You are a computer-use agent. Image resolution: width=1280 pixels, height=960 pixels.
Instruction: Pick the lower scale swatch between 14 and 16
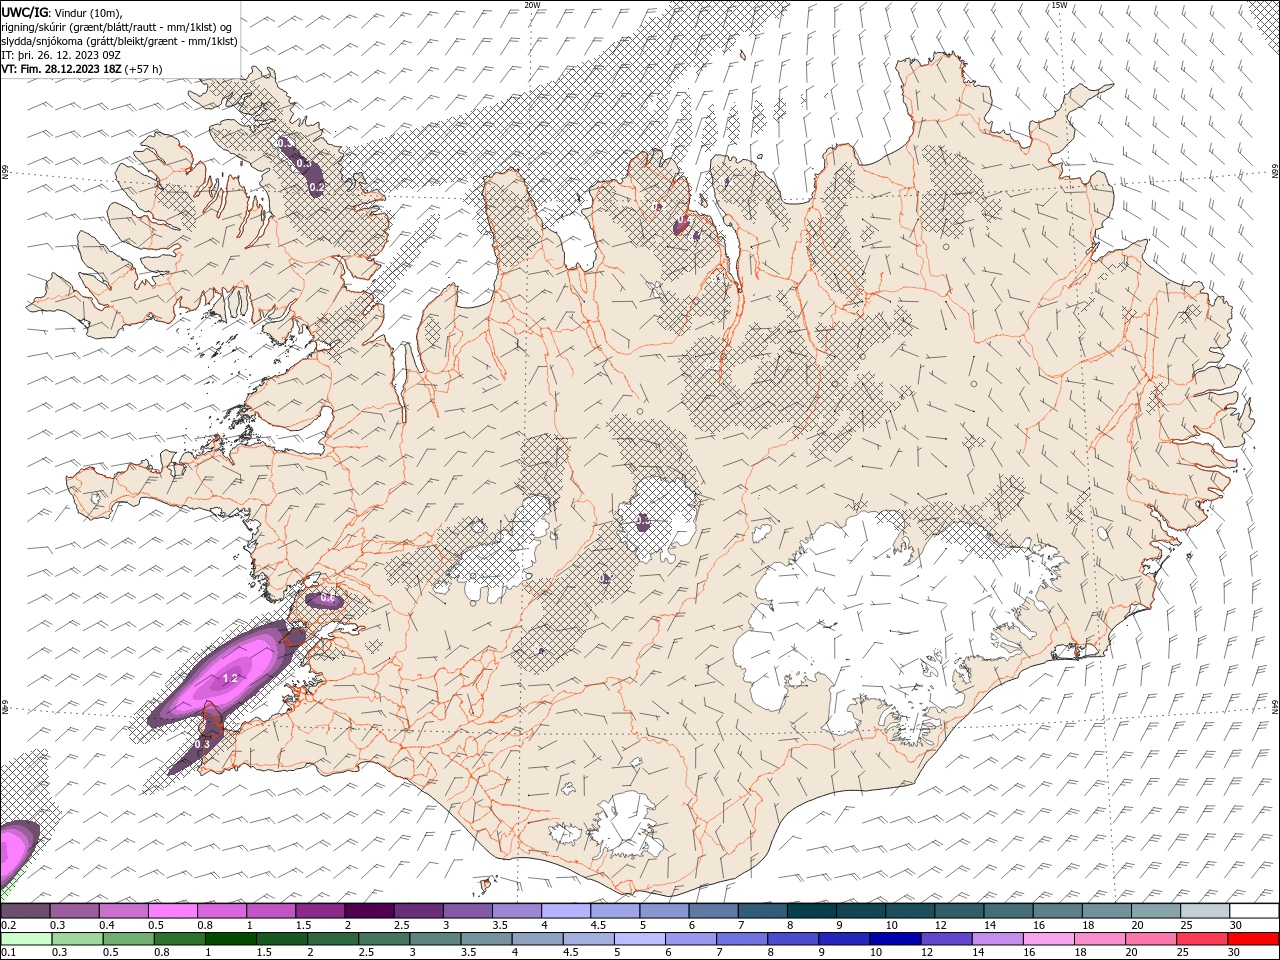997,939
